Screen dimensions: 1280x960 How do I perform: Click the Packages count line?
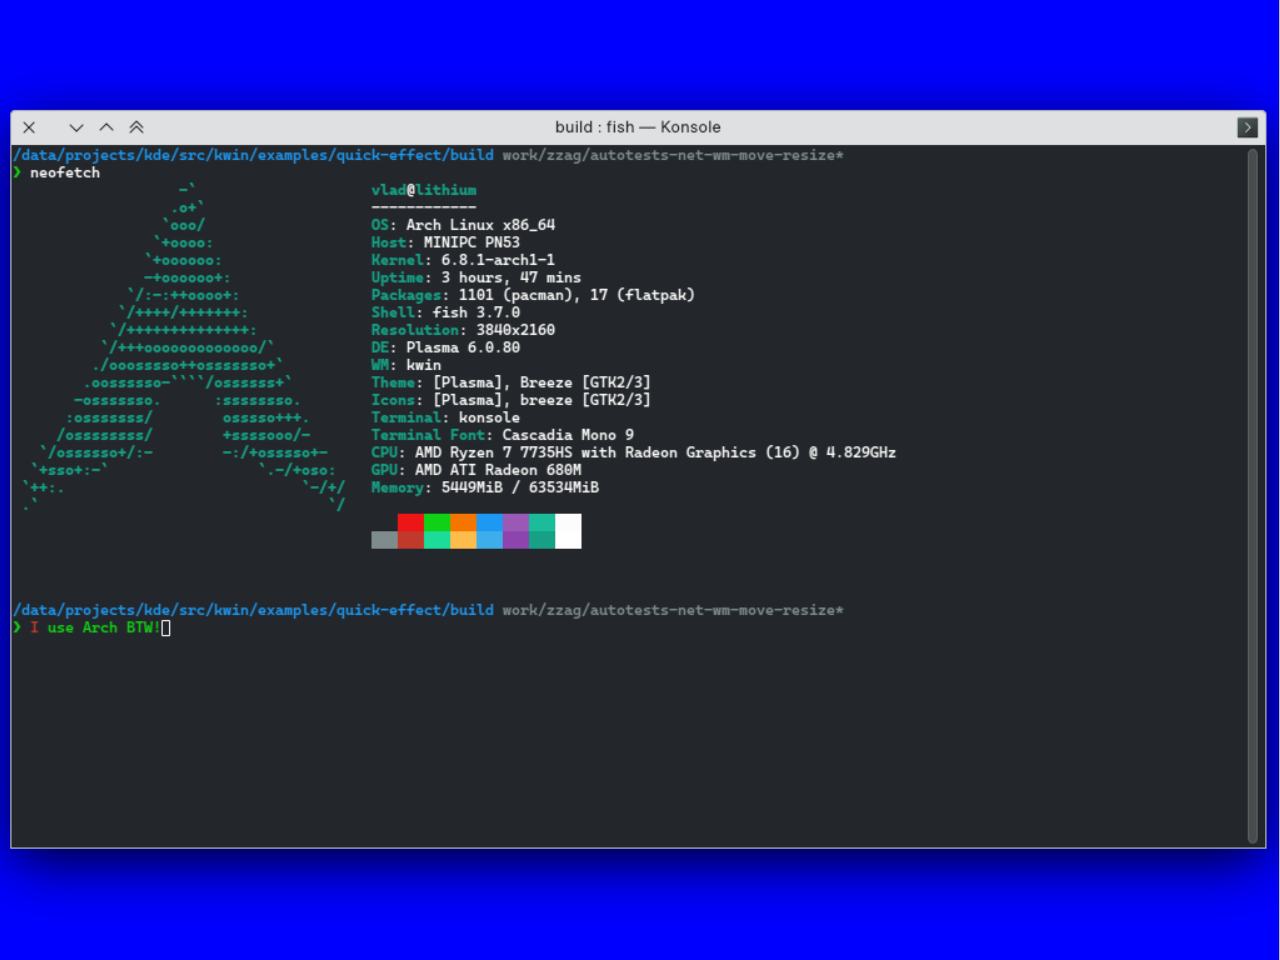[532, 295]
